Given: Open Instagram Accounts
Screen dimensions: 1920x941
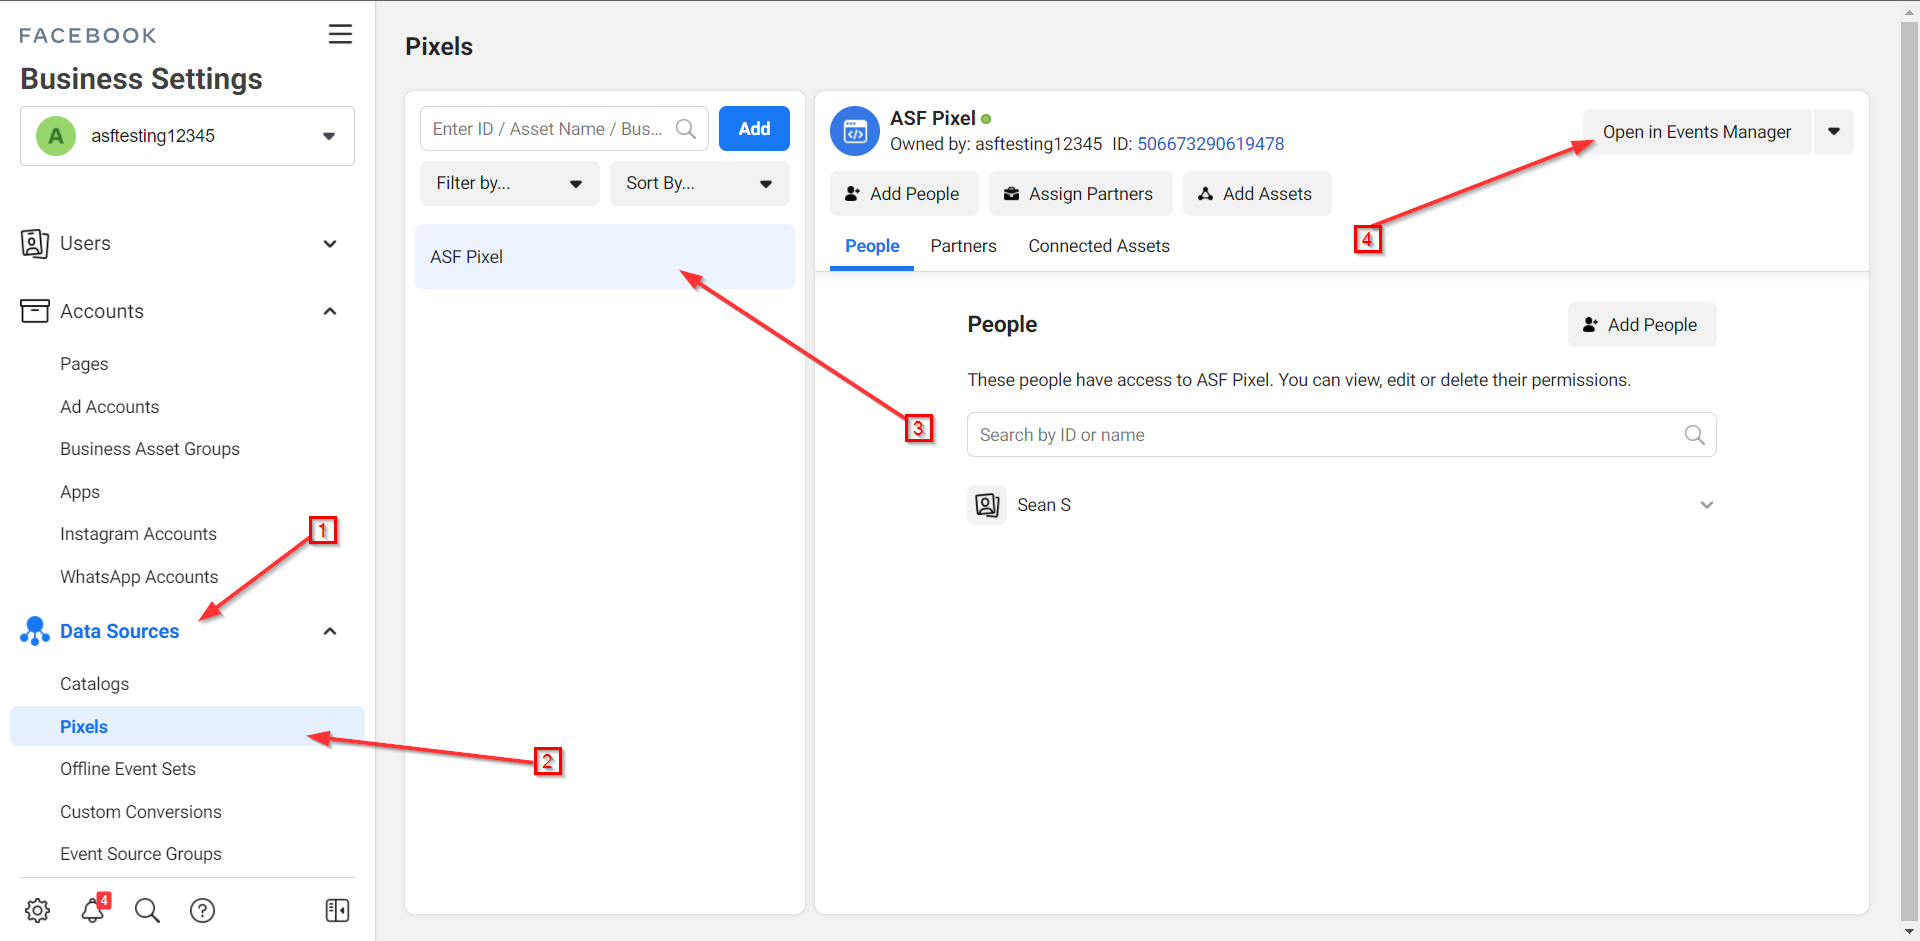Looking at the screenshot, I should coord(138,534).
